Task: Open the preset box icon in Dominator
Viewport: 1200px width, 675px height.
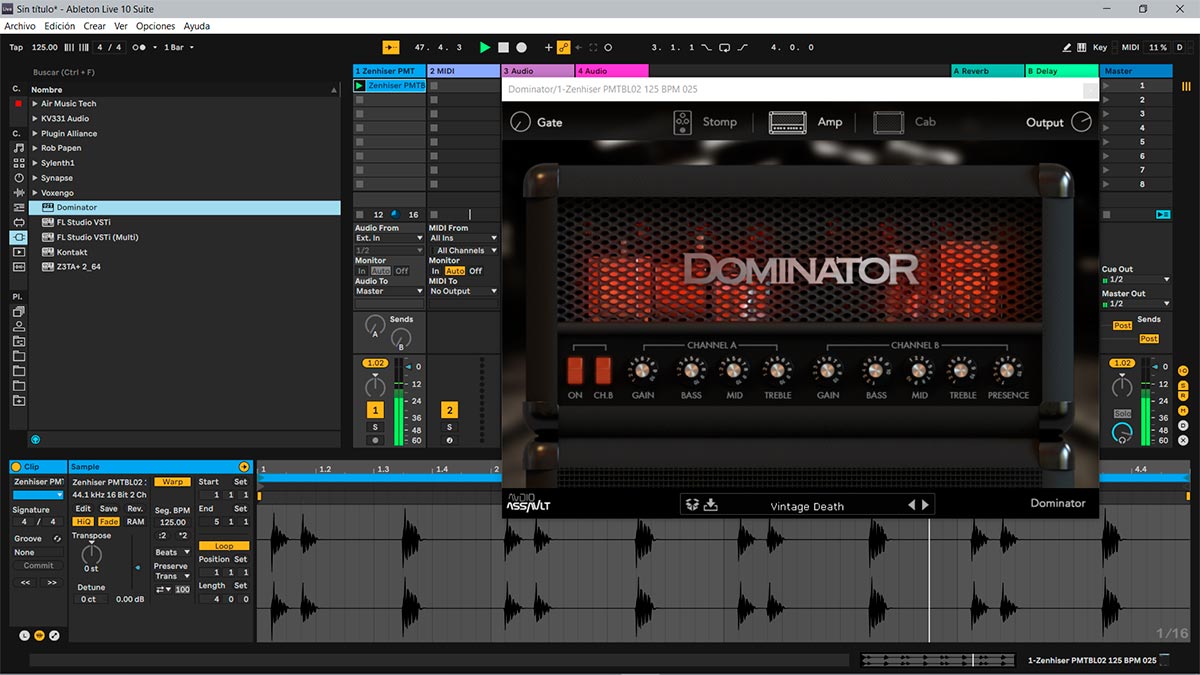Action: click(692, 505)
